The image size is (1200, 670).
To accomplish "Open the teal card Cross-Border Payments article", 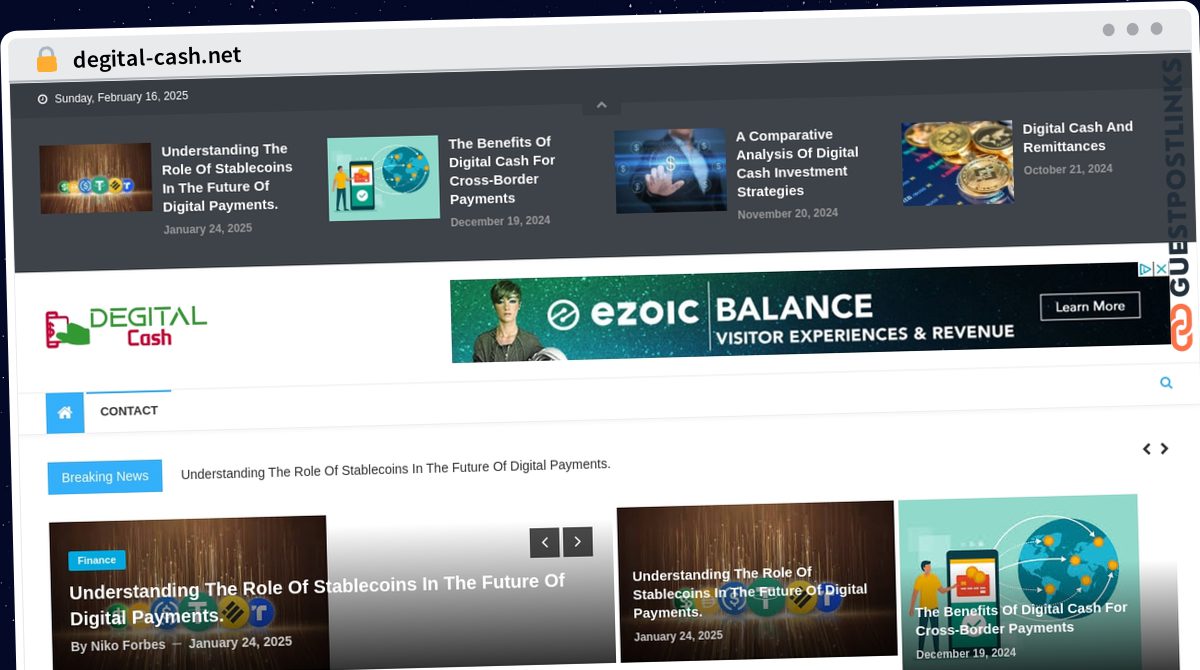I will click(x=1021, y=619).
